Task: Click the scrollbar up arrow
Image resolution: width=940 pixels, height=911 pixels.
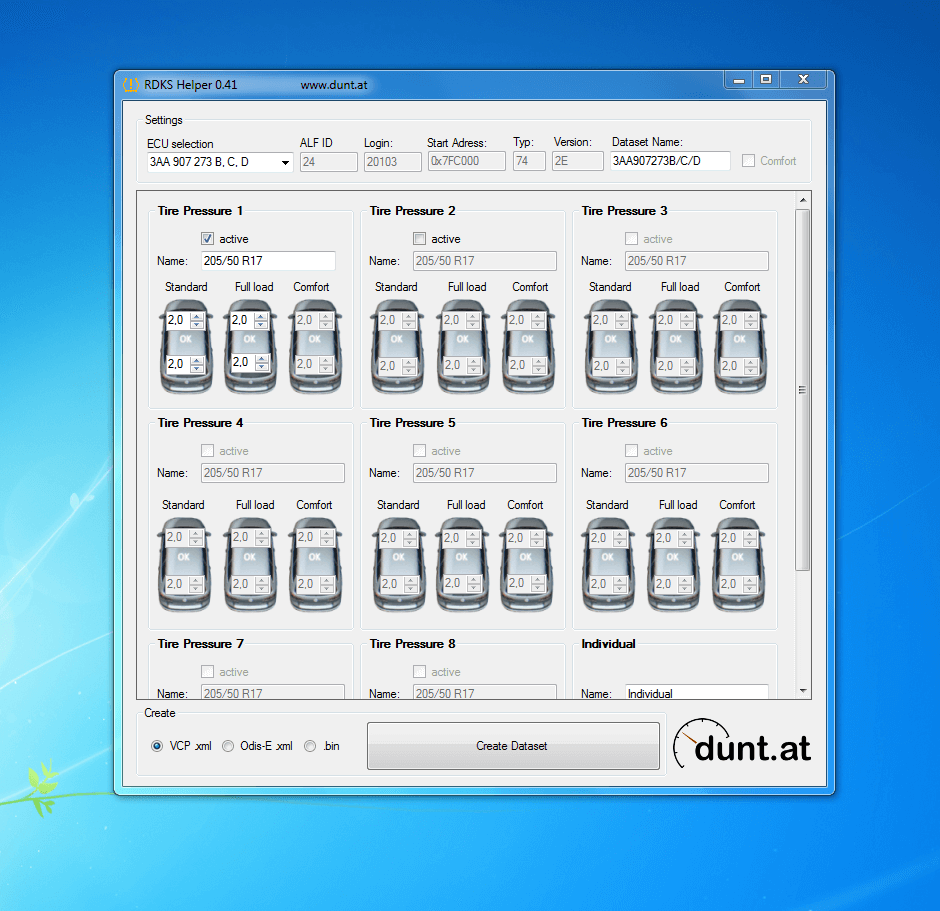Action: (x=803, y=200)
